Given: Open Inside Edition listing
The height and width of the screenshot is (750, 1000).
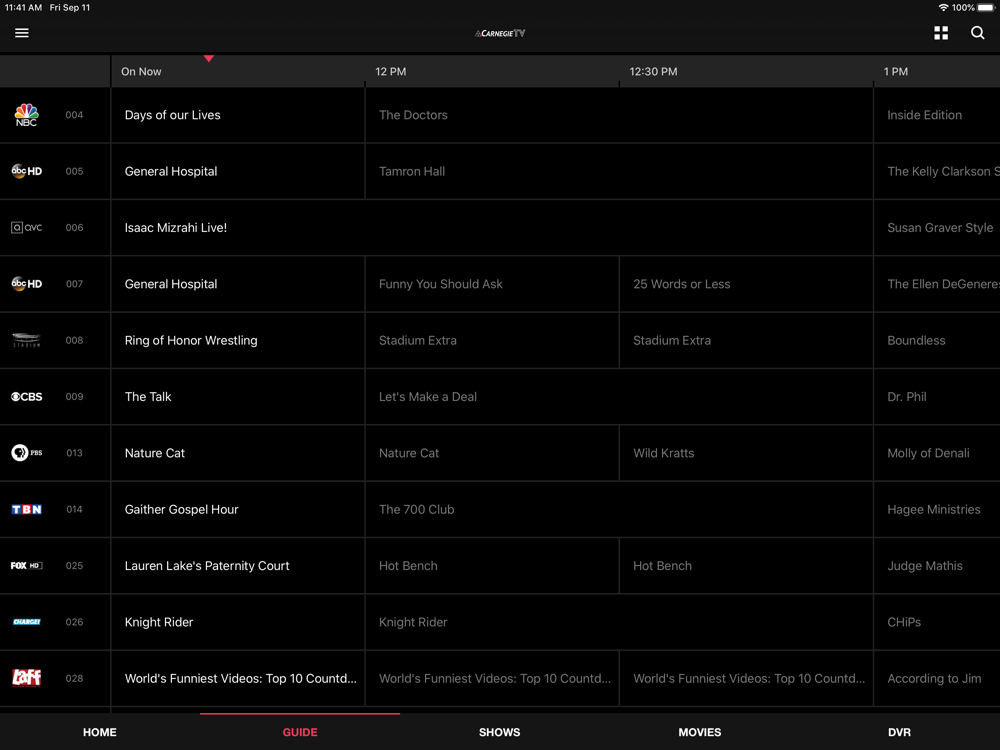Looking at the screenshot, I should tap(937, 115).
